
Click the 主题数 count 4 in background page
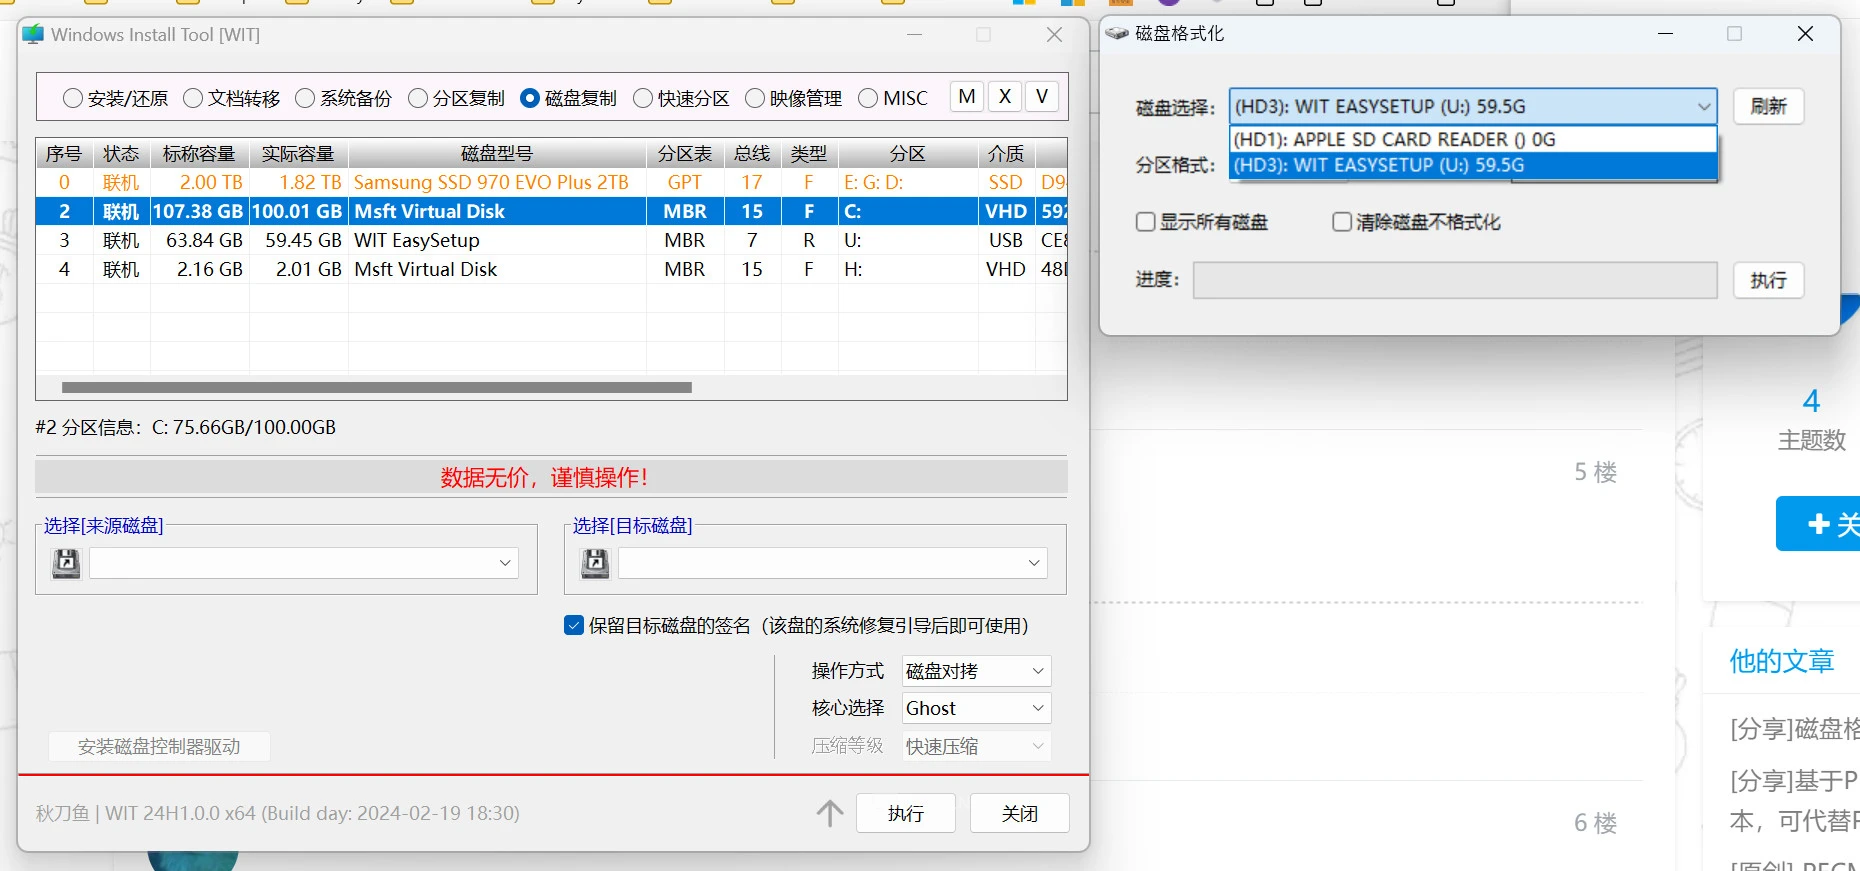pos(1811,401)
